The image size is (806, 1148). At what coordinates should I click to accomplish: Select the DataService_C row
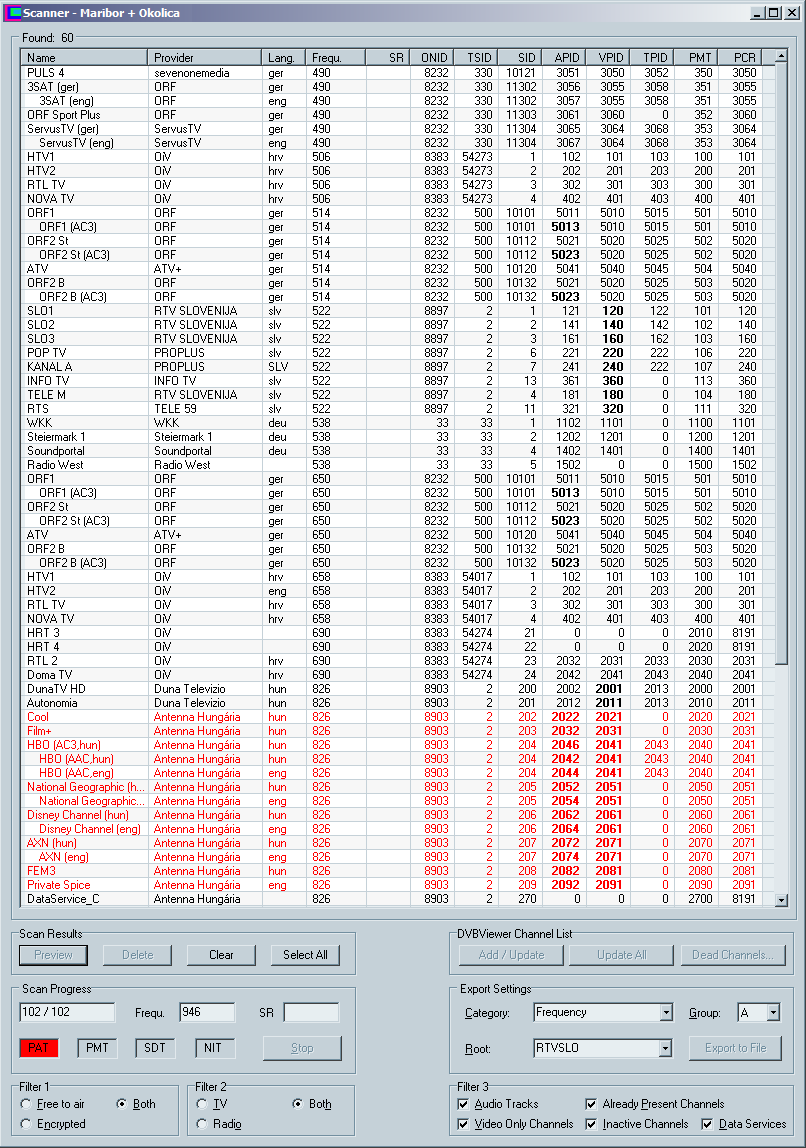[x=397, y=898]
